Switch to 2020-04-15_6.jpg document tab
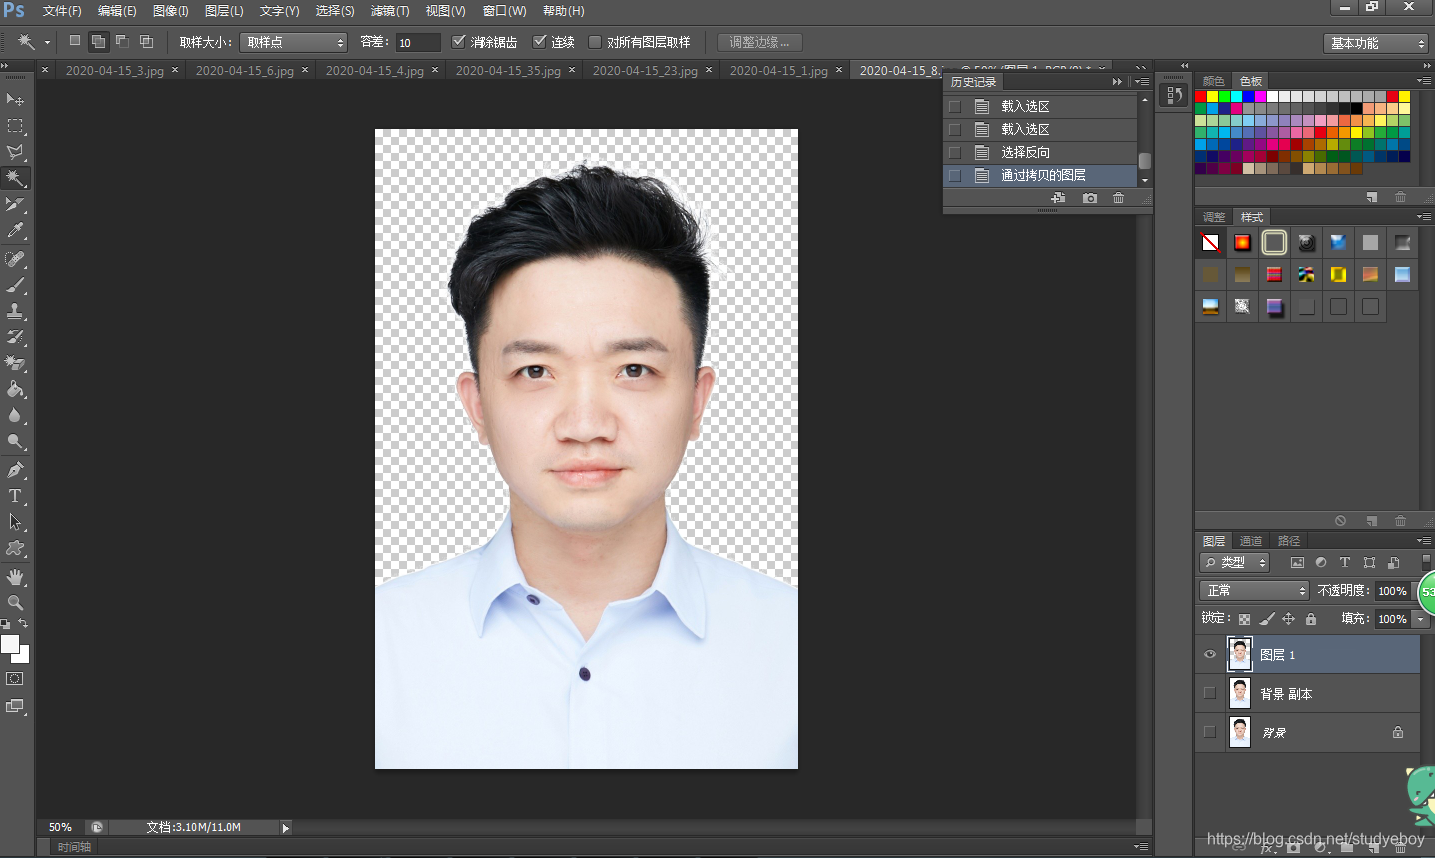This screenshot has width=1435, height=858. (245, 71)
